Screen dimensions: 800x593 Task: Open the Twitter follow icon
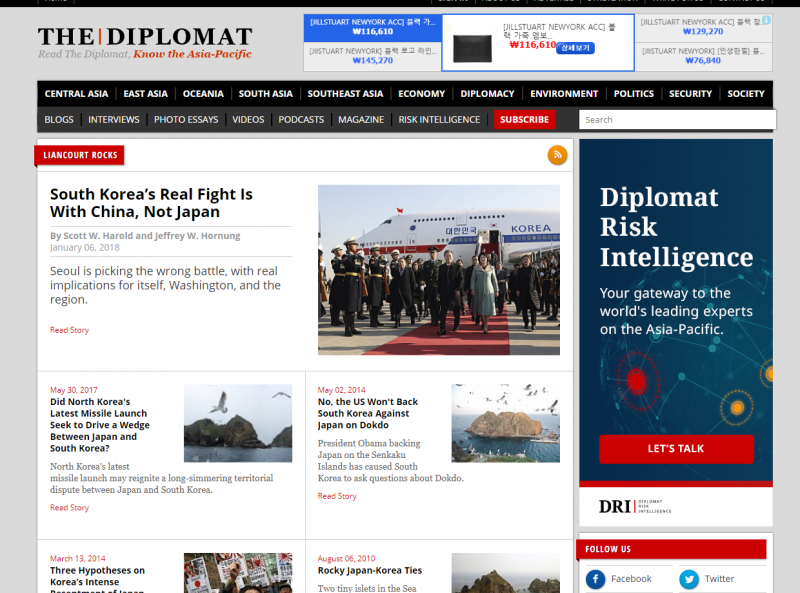click(x=689, y=579)
